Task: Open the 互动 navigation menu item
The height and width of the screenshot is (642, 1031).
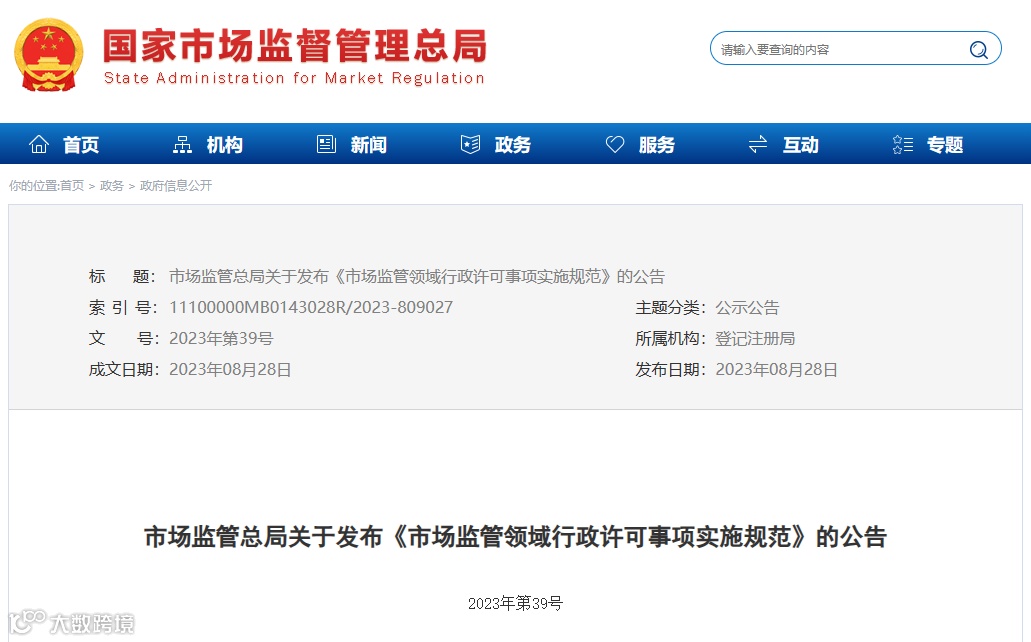Action: tap(801, 145)
